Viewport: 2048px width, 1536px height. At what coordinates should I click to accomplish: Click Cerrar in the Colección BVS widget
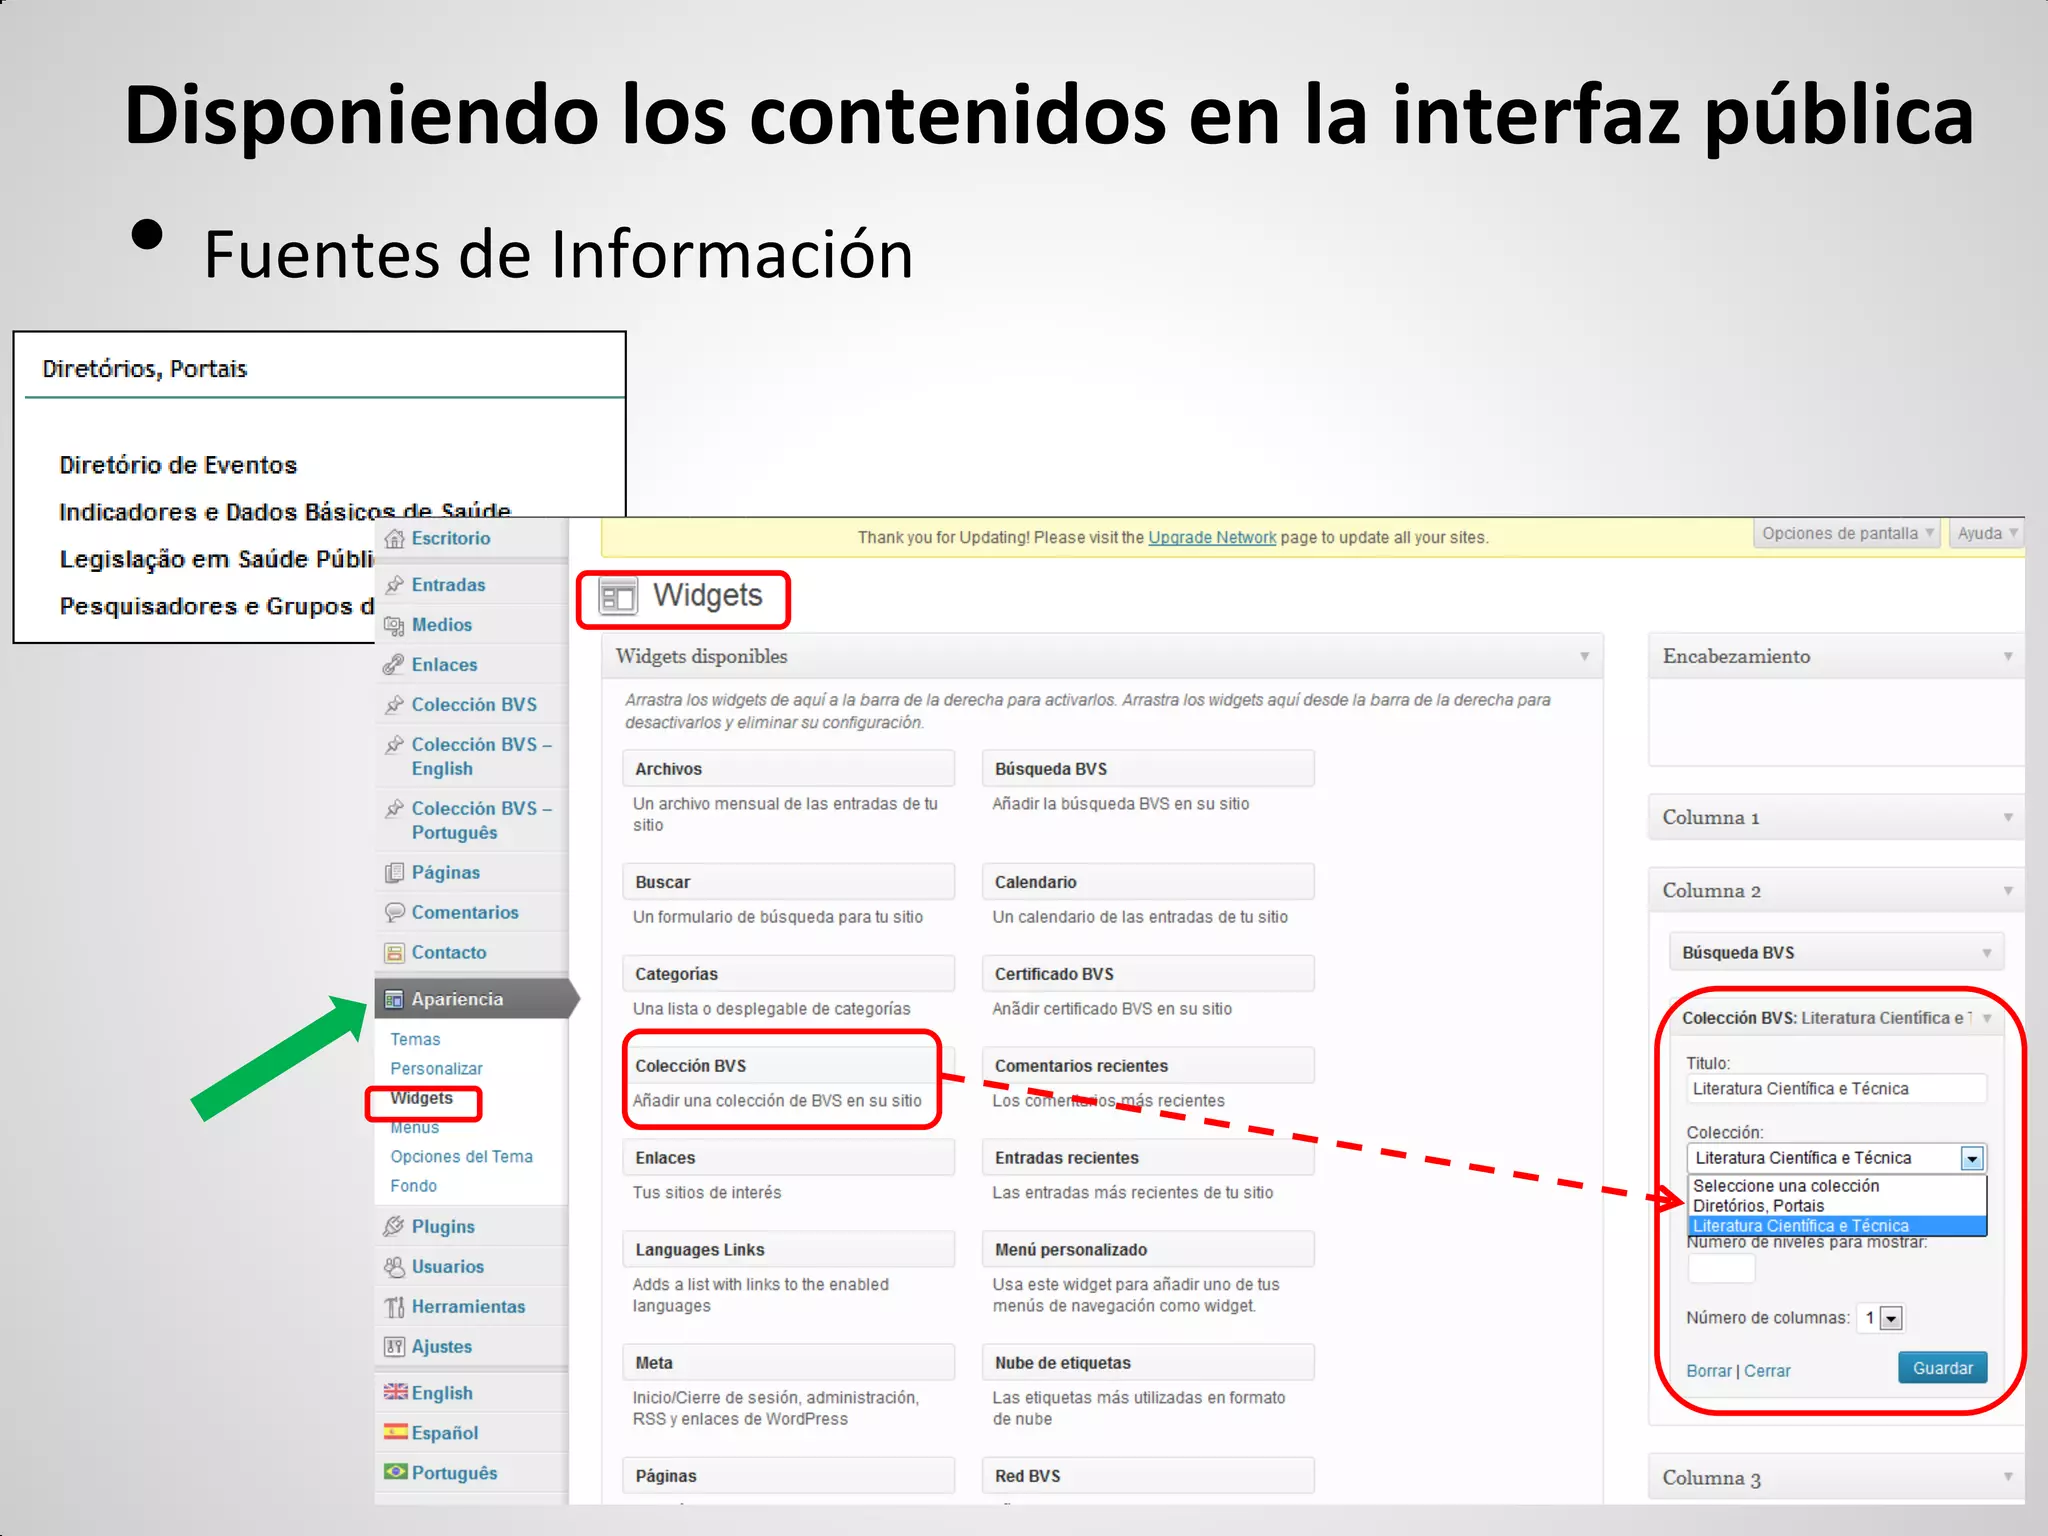pyautogui.click(x=1767, y=1371)
